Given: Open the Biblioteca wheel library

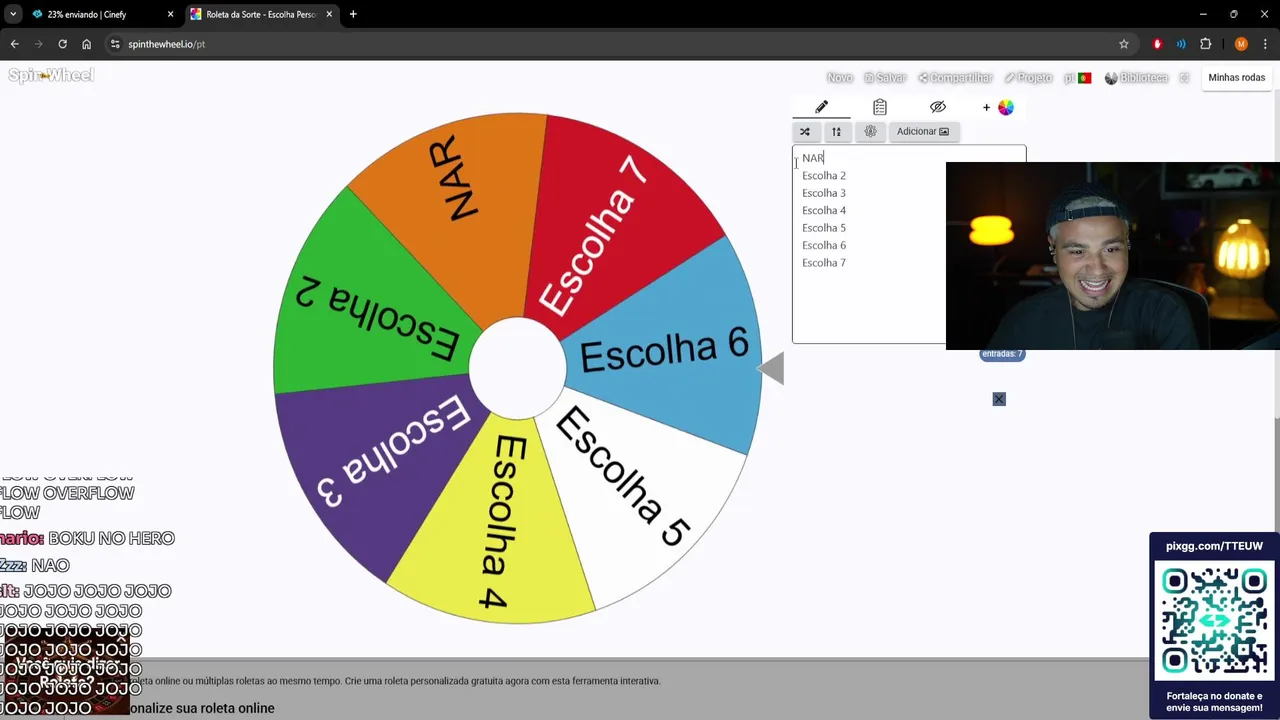Looking at the screenshot, I should pos(1136,77).
